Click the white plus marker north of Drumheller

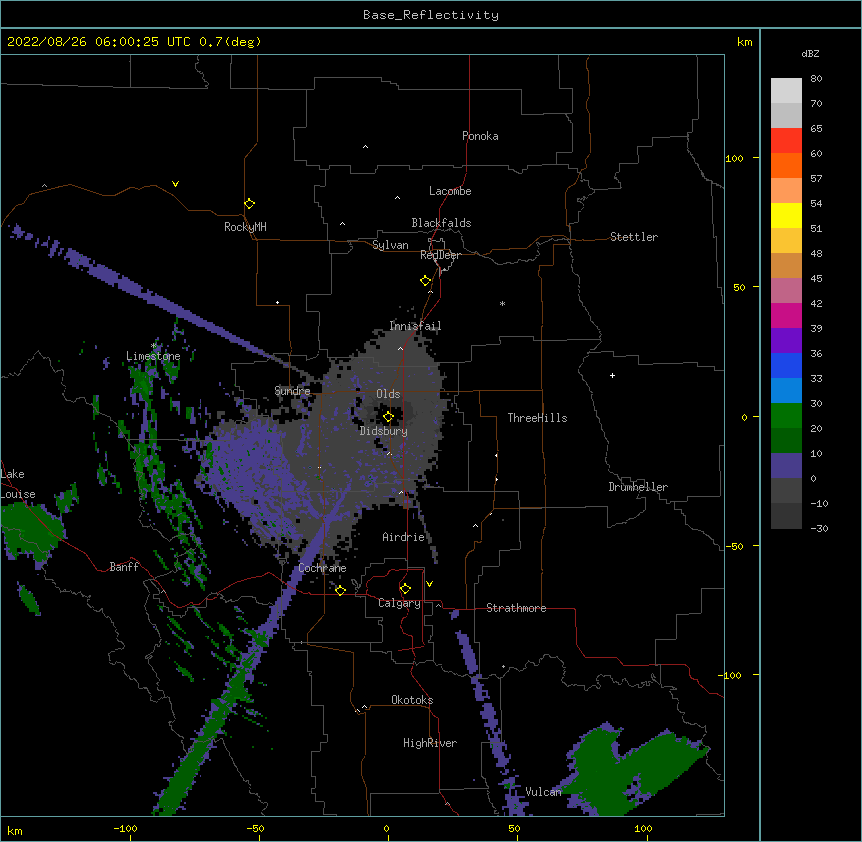coord(612,375)
